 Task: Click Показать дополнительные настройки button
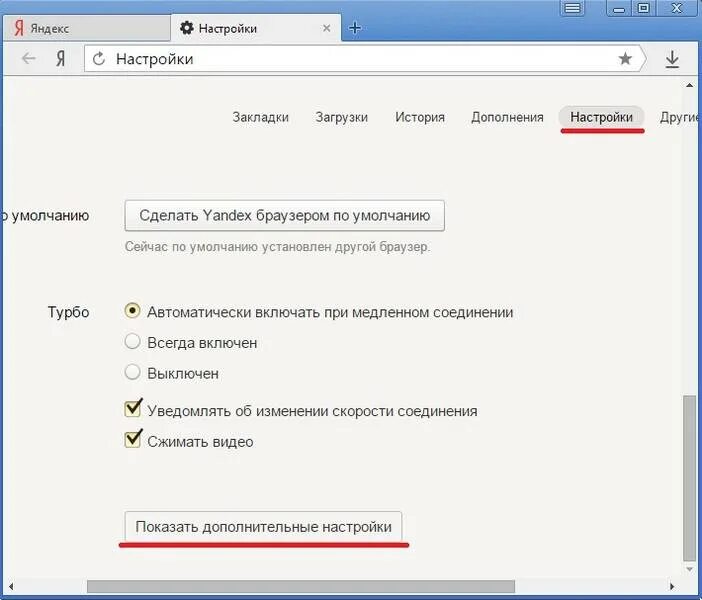tap(263, 527)
